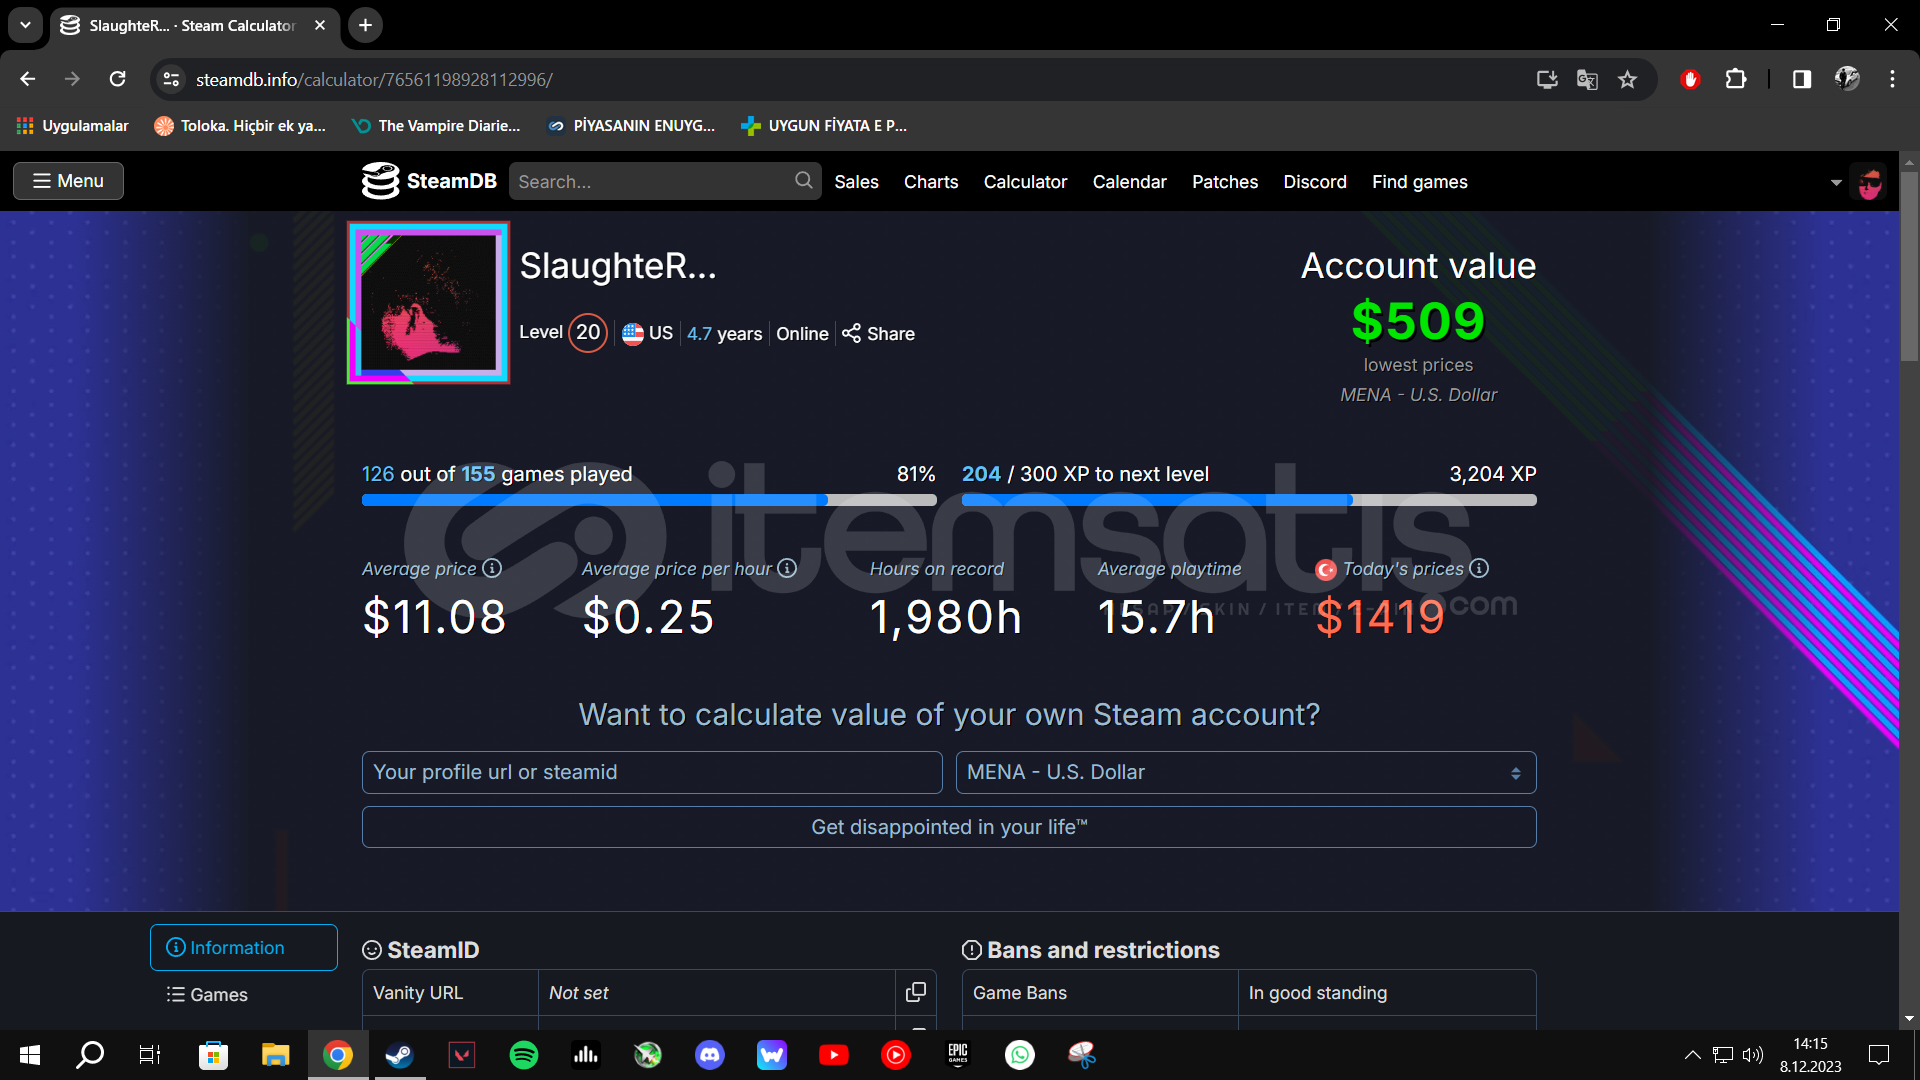Screen dimensions: 1920x1080
Task: Close the SlaughteR Steam Calculator tab
Action: 320,25
